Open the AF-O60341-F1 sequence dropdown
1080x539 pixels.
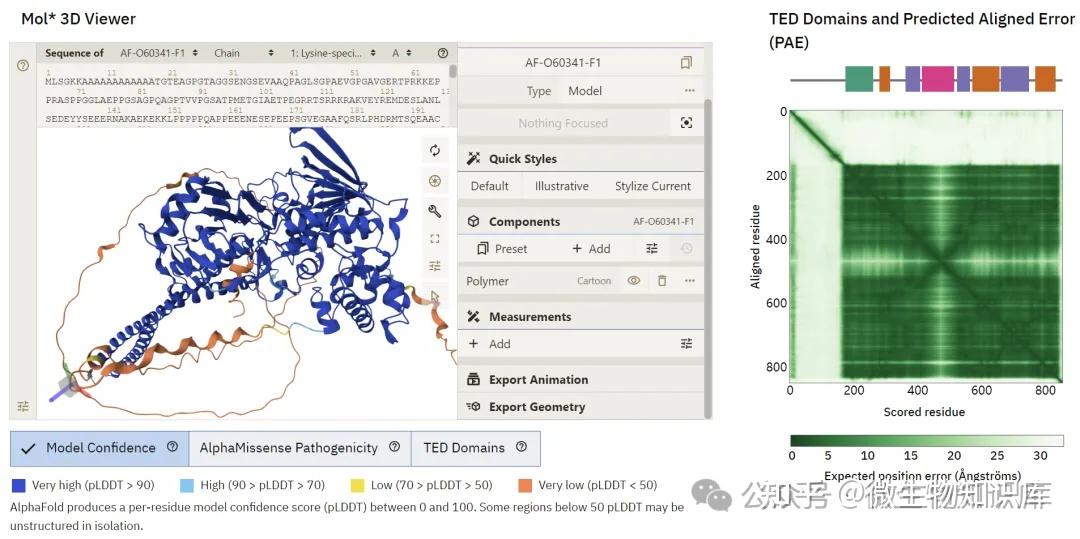[x=159, y=53]
